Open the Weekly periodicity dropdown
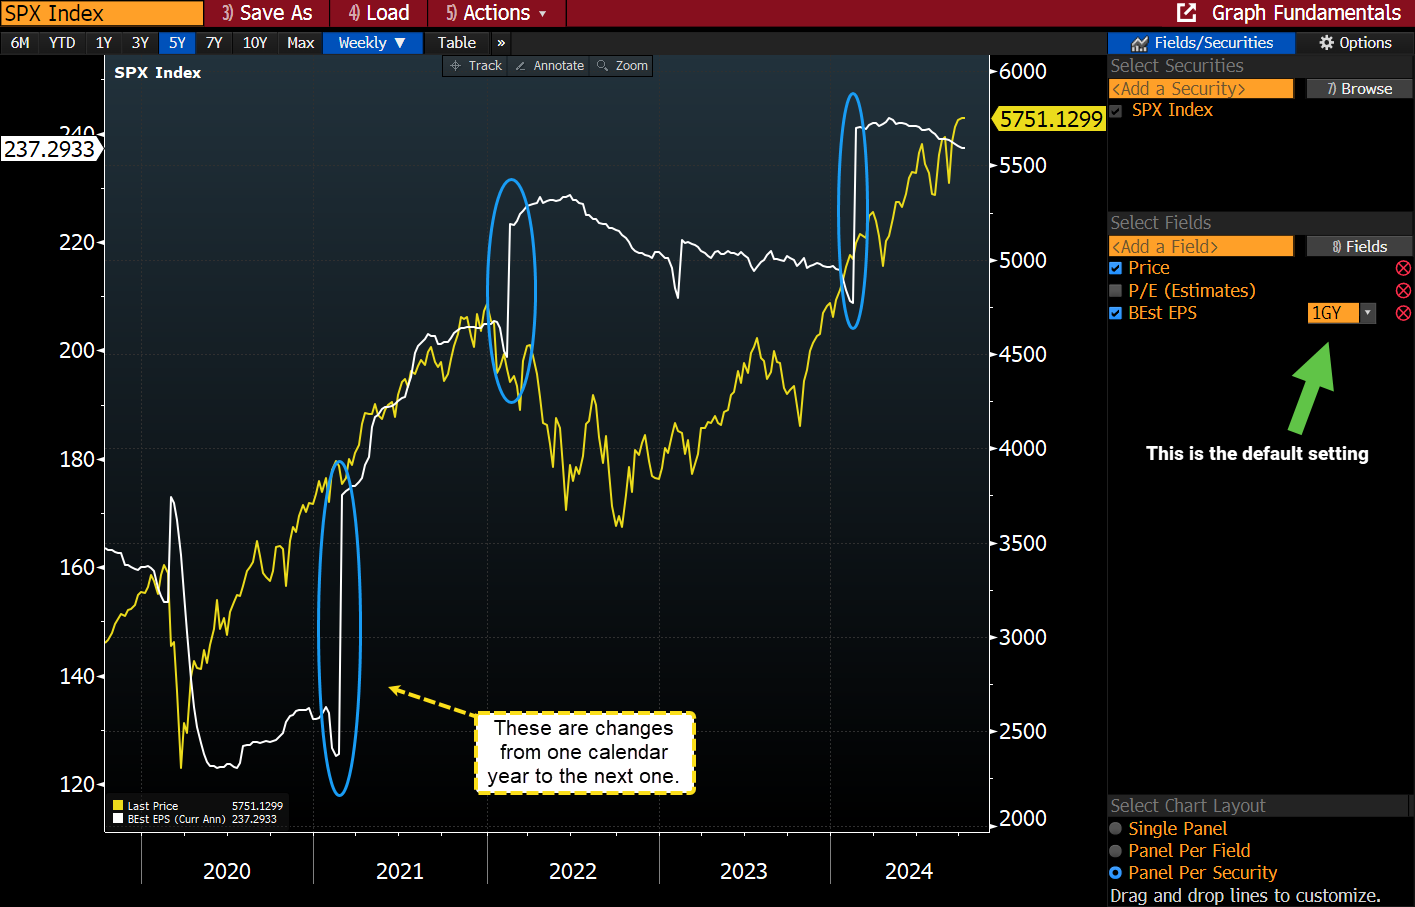The width and height of the screenshot is (1415, 907). (372, 42)
